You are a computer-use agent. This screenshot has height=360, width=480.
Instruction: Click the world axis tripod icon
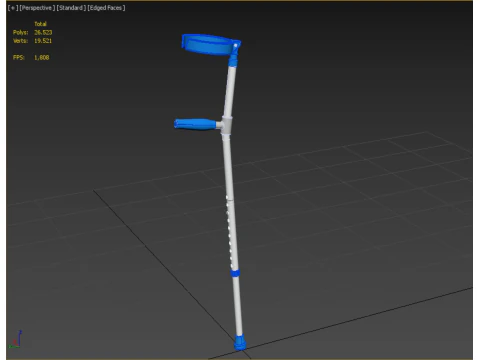click(16, 339)
